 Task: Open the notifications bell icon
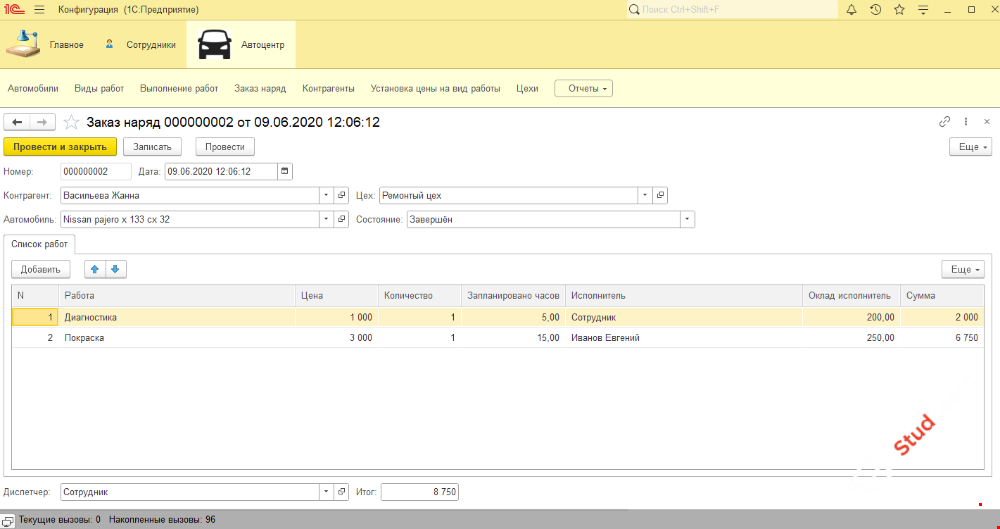[851, 10]
